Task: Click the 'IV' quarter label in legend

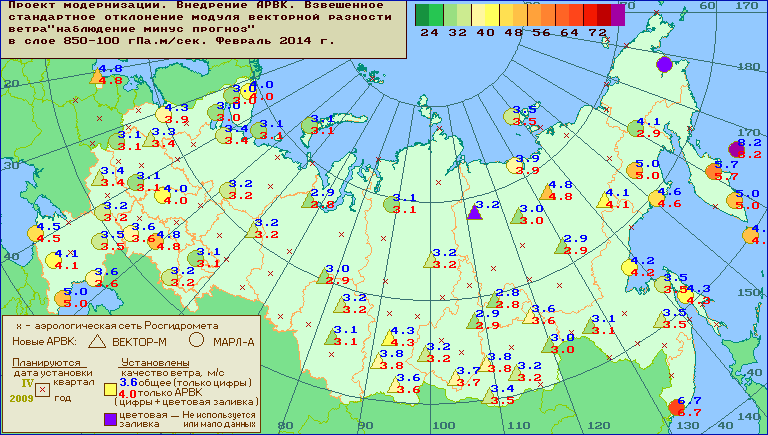Action: [x=27, y=383]
